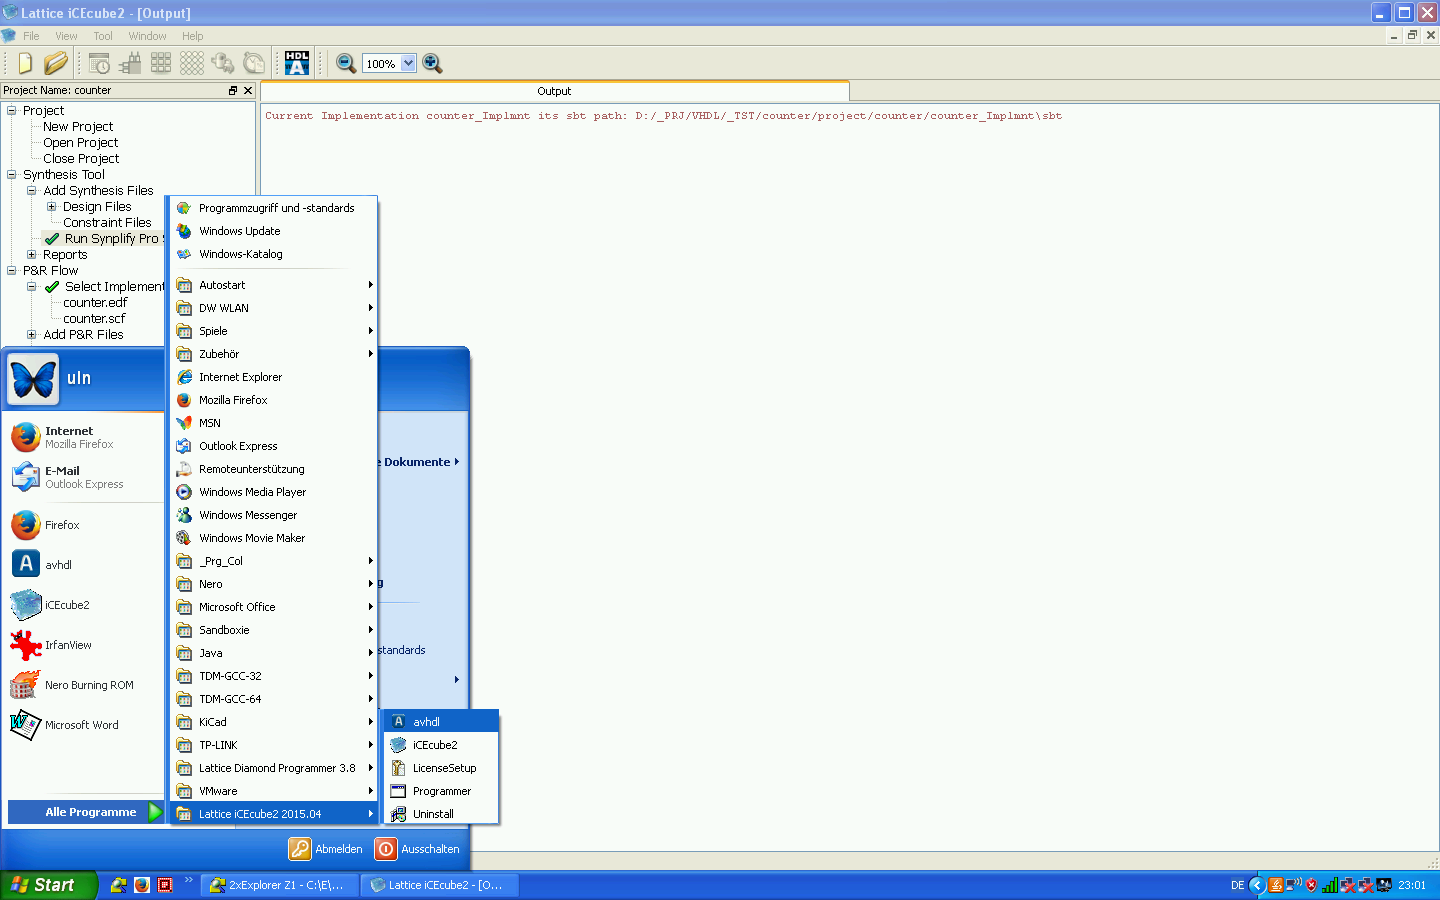
Task: Expand Lattice Diamond Programmer 3.8 submenu
Action: pyautogui.click(x=273, y=768)
